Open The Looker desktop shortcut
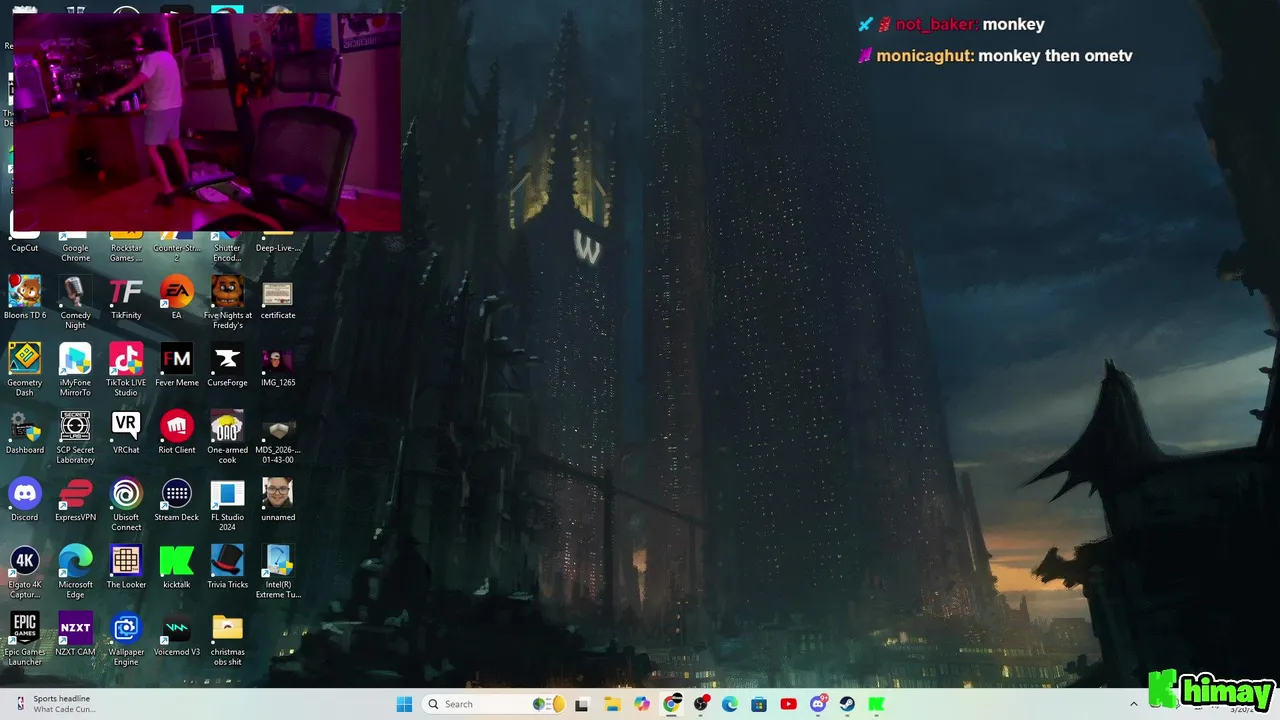 [x=126, y=567]
